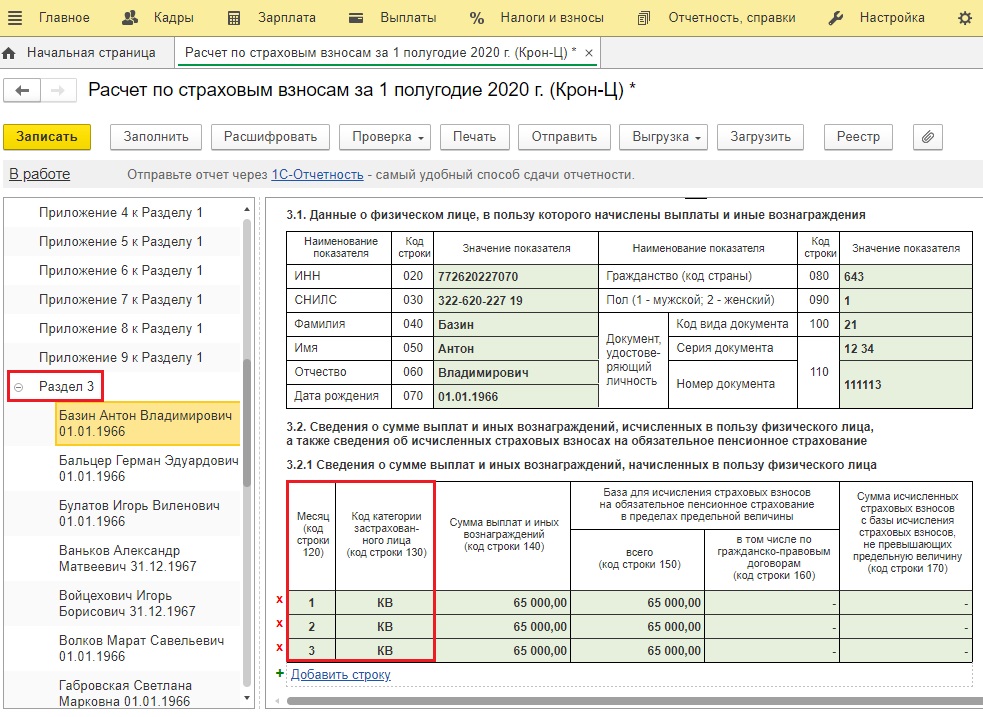
Task: Click the Отправить button
Action: pos(564,137)
